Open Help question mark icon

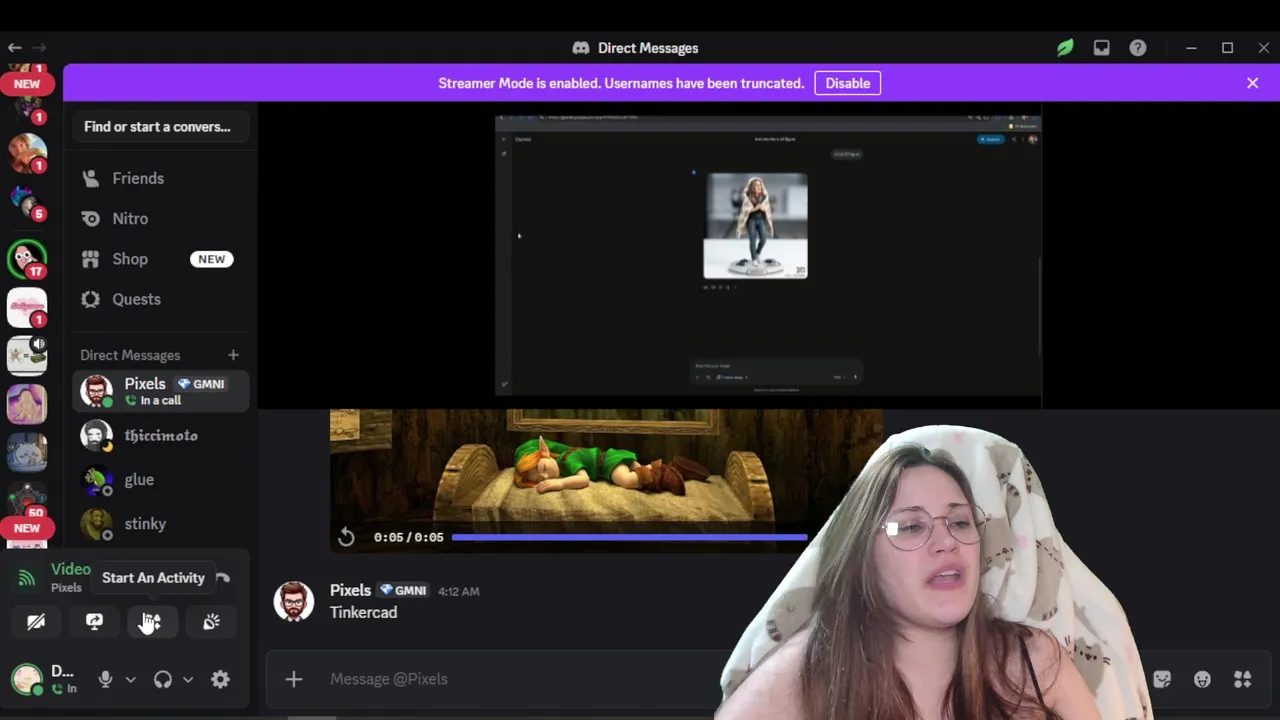[1138, 48]
